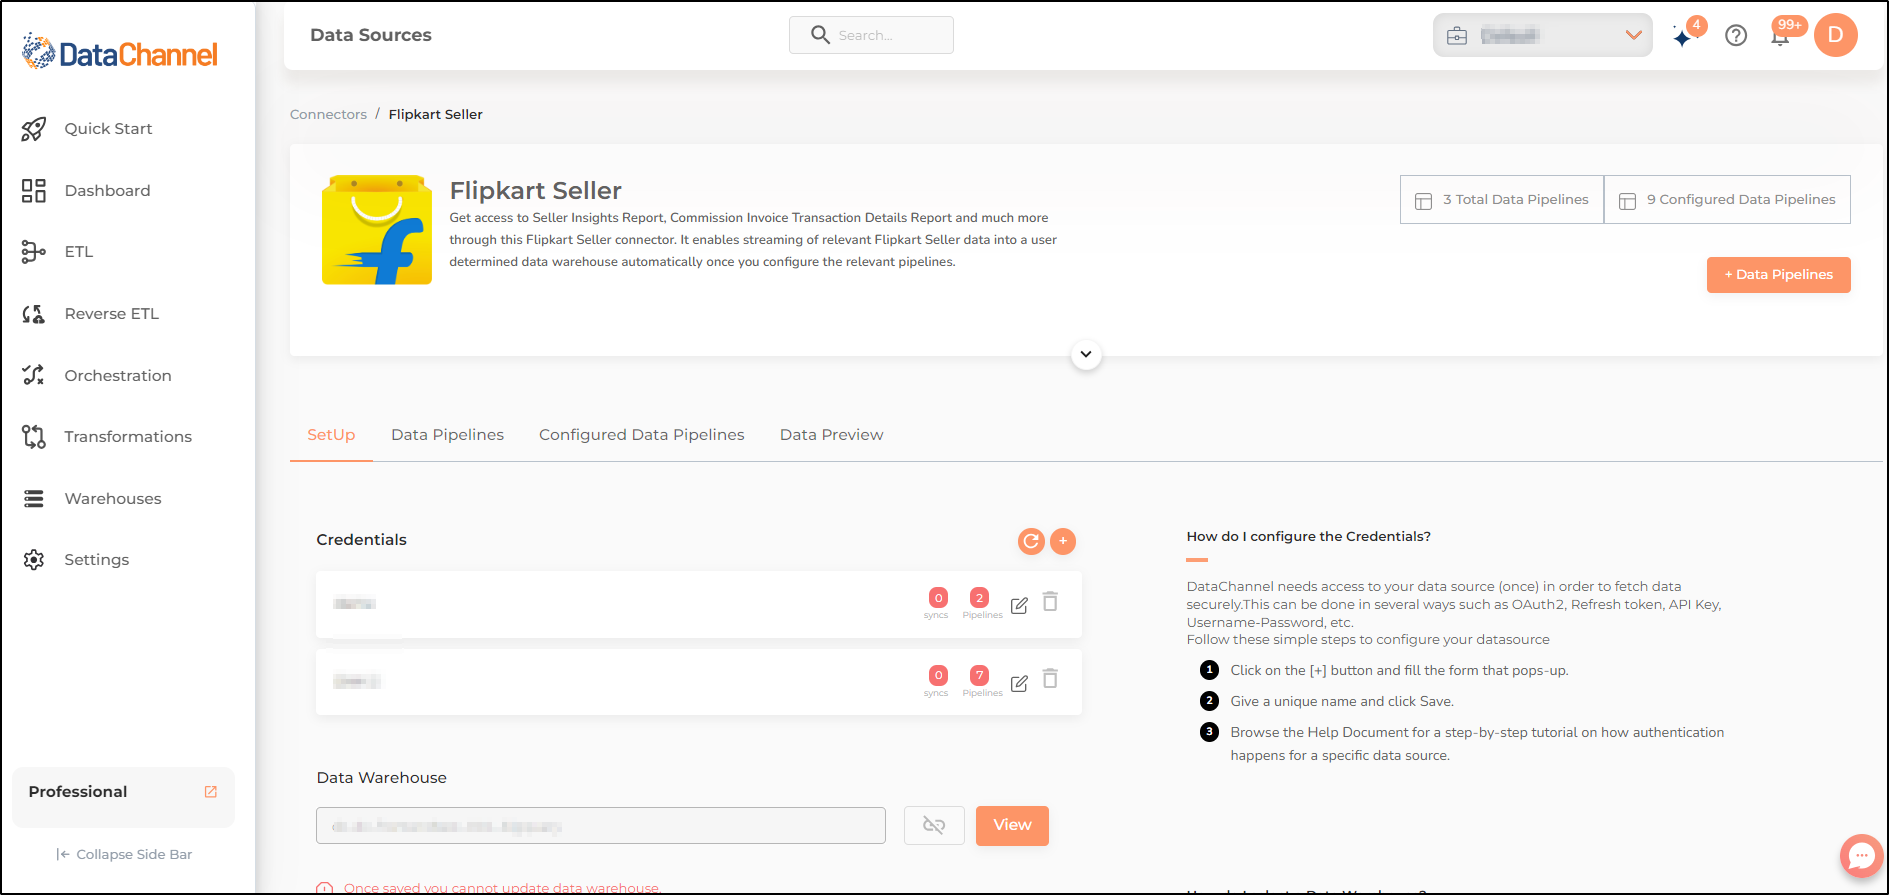Click the ETL pipeline icon

tap(34, 252)
